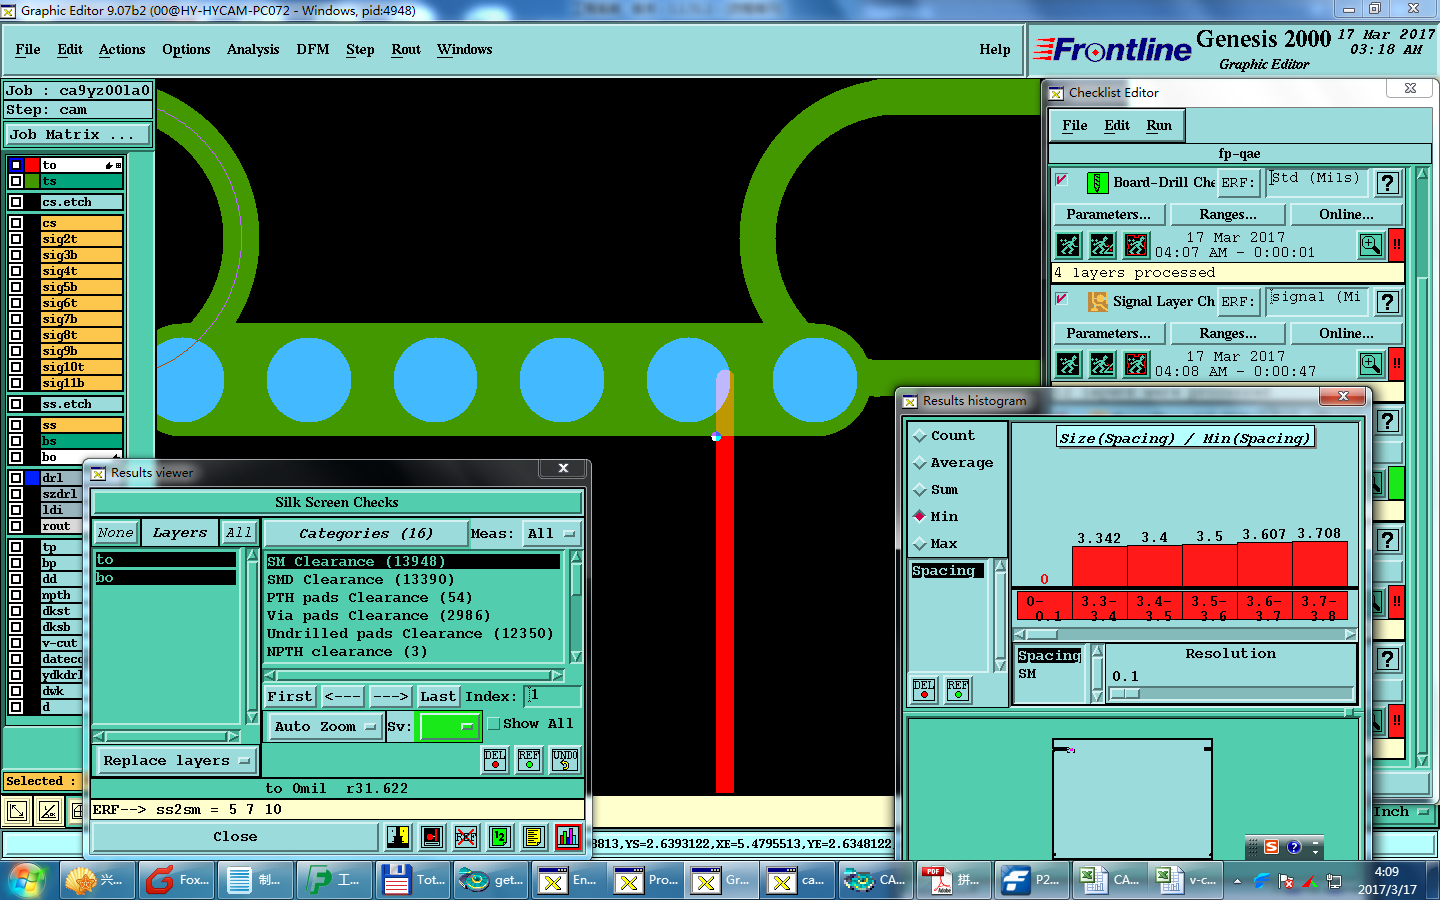Click the Index input field
Image resolution: width=1440 pixels, height=900 pixels.
point(553,696)
